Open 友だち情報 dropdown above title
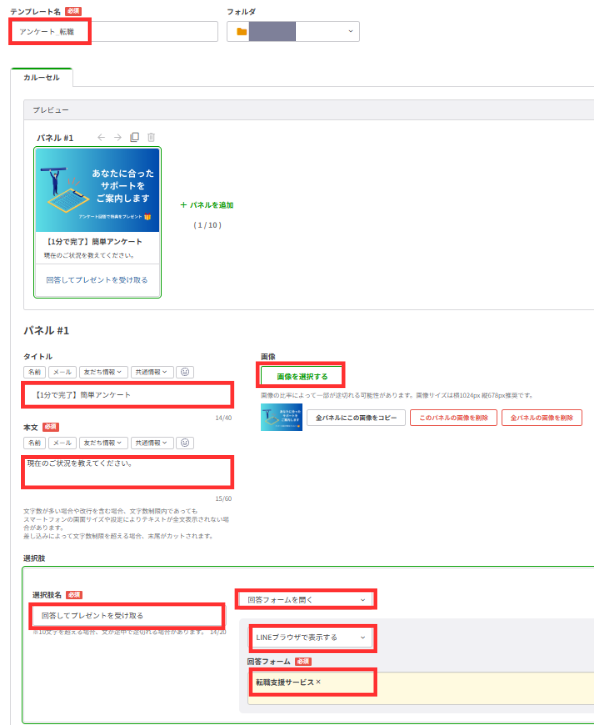This screenshot has height=725, width=594. pyautogui.click(x=103, y=372)
